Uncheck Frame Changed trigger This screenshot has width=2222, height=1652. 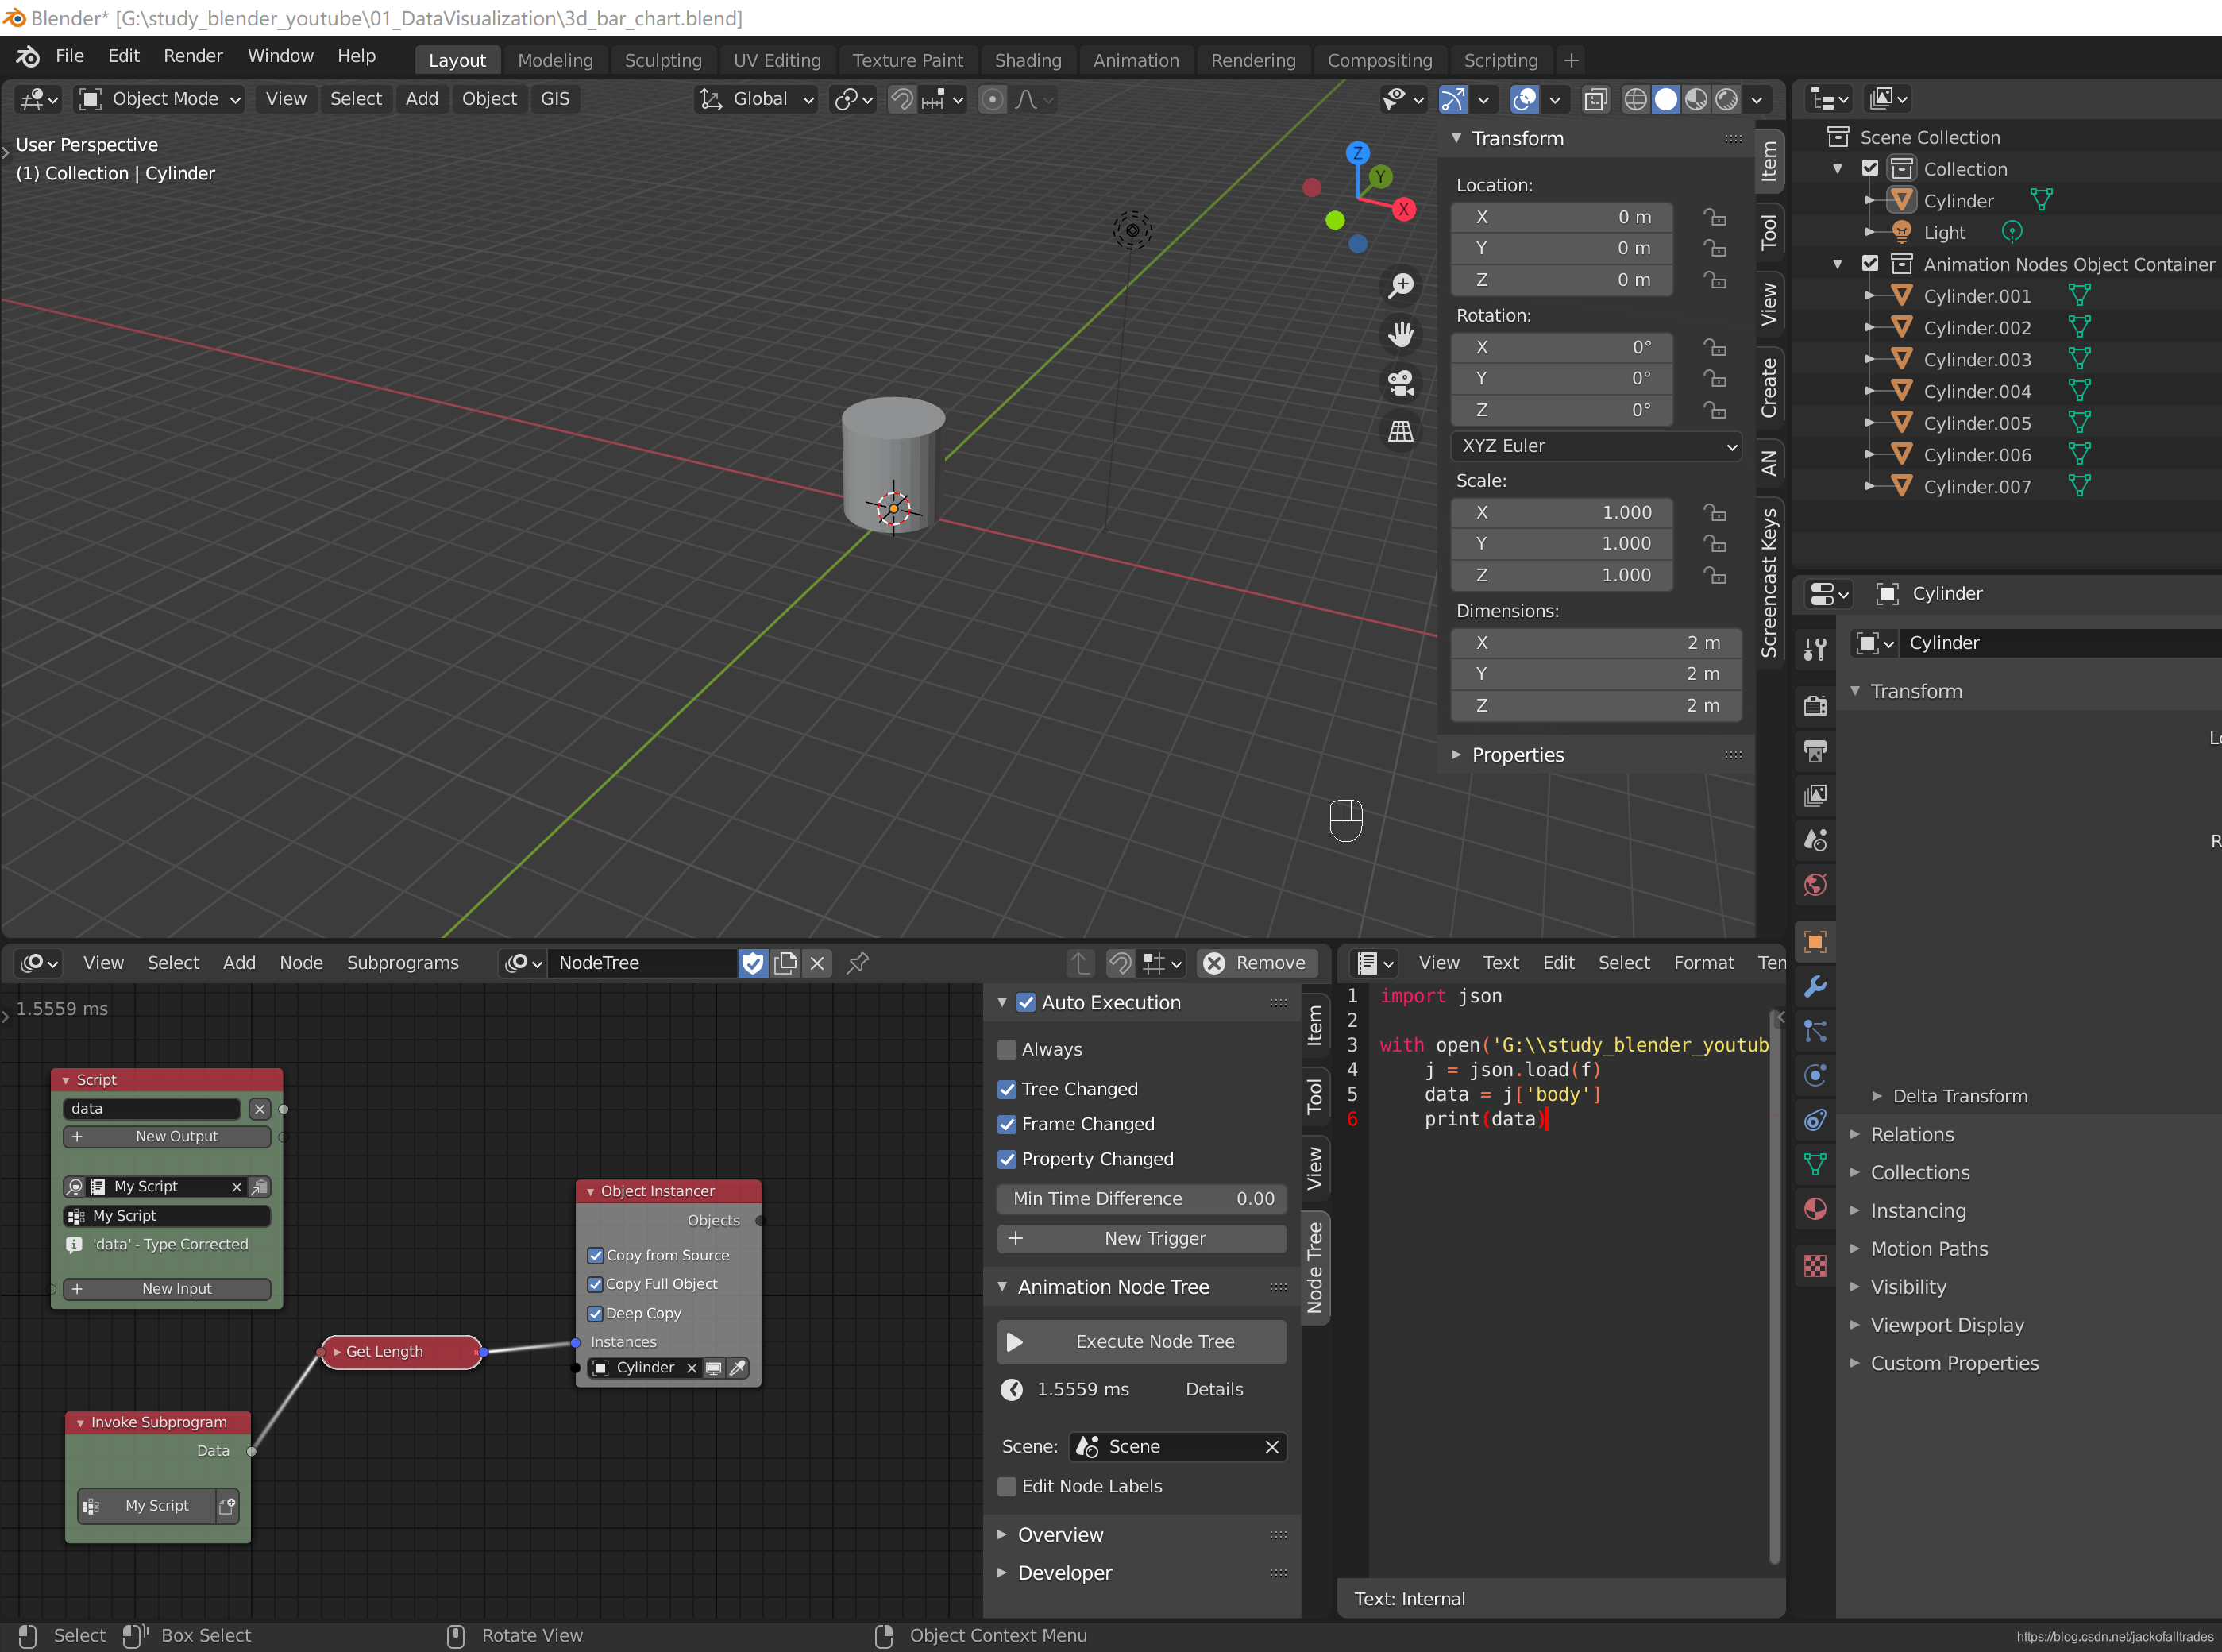pos(1007,1124)
